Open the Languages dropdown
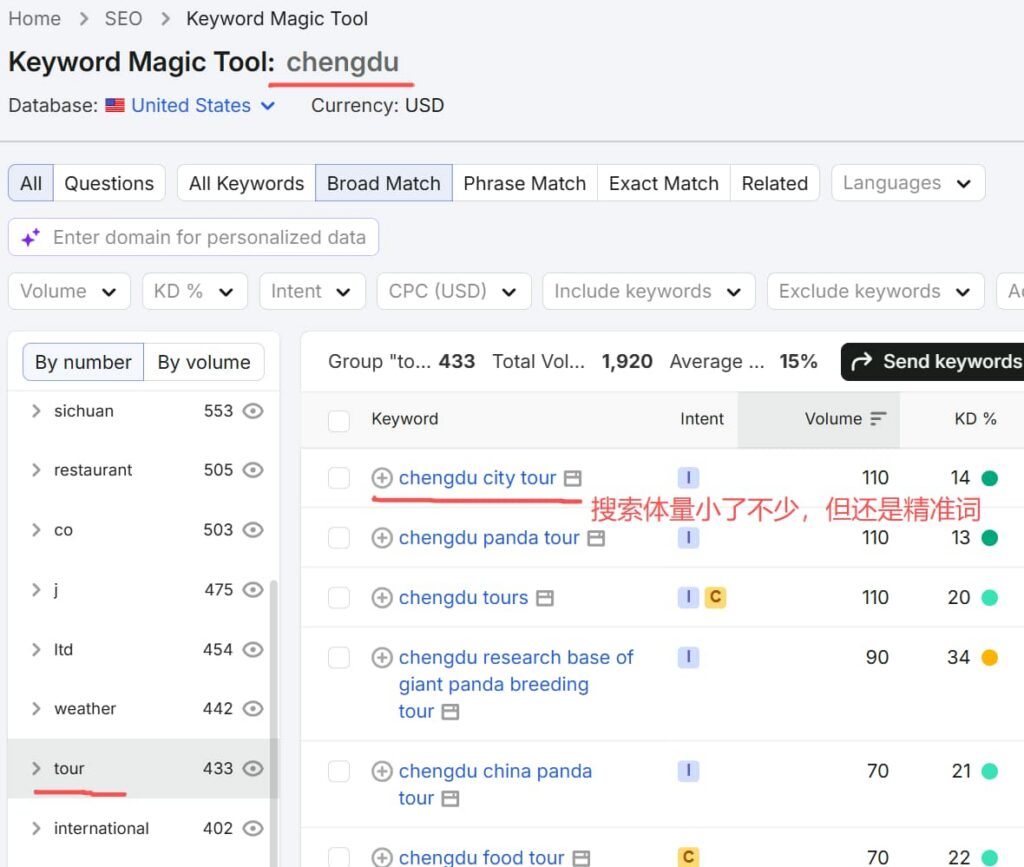 [x=908, y=183]
